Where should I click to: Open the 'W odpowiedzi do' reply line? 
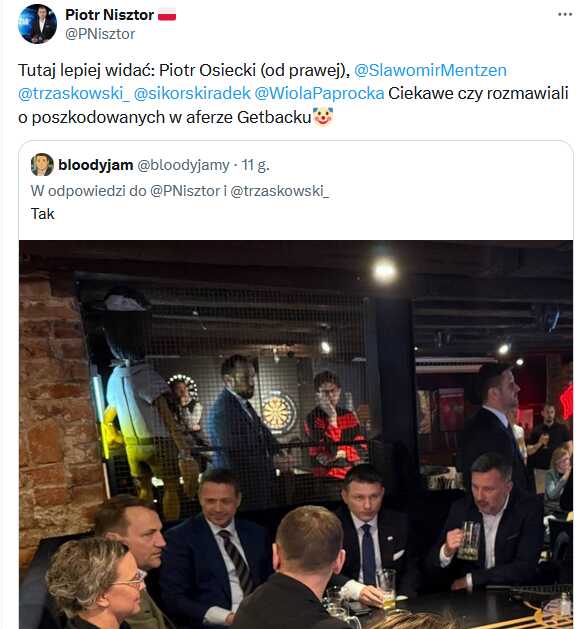(180, 191)
